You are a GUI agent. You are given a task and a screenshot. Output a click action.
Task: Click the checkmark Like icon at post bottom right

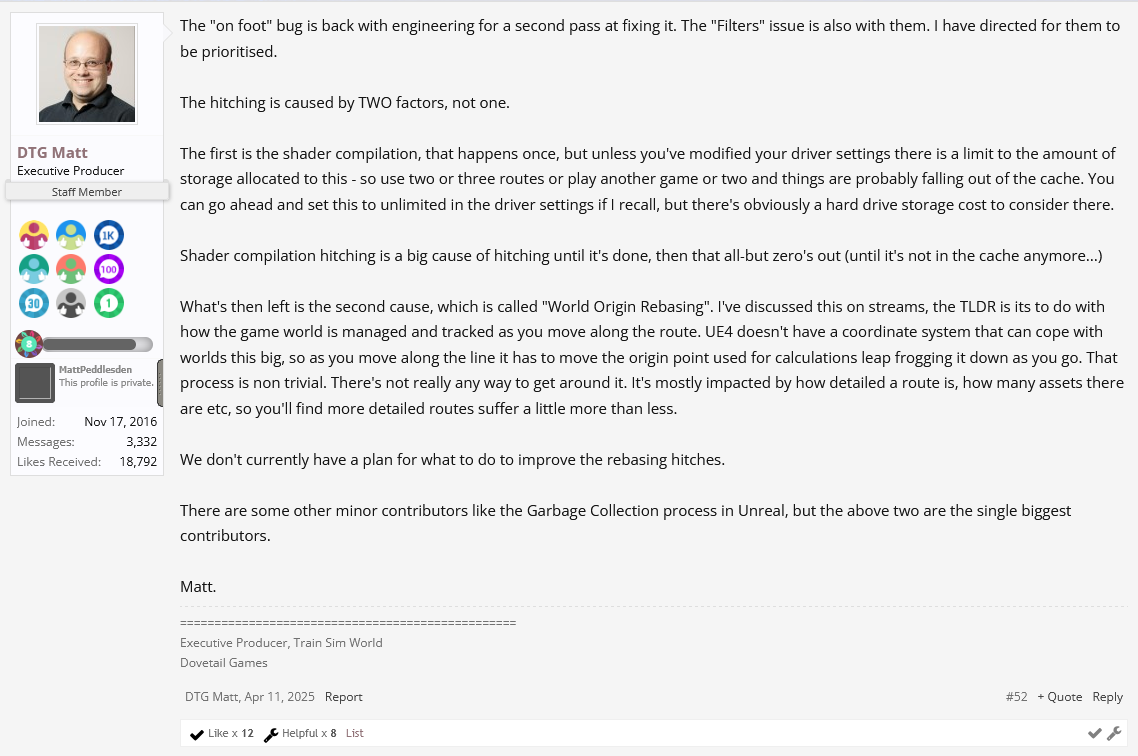coord(1094,734)
